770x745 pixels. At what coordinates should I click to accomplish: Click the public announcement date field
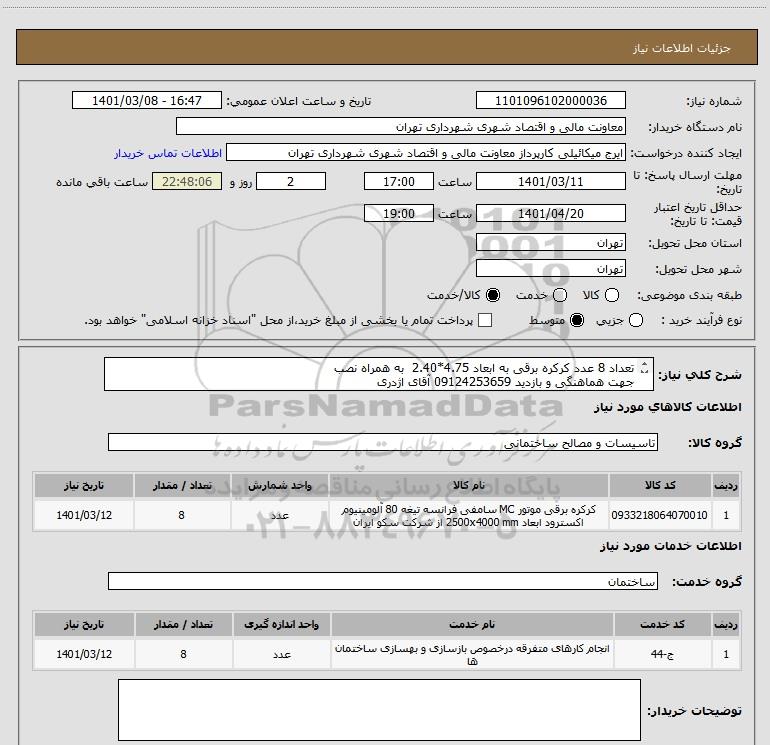147,100
